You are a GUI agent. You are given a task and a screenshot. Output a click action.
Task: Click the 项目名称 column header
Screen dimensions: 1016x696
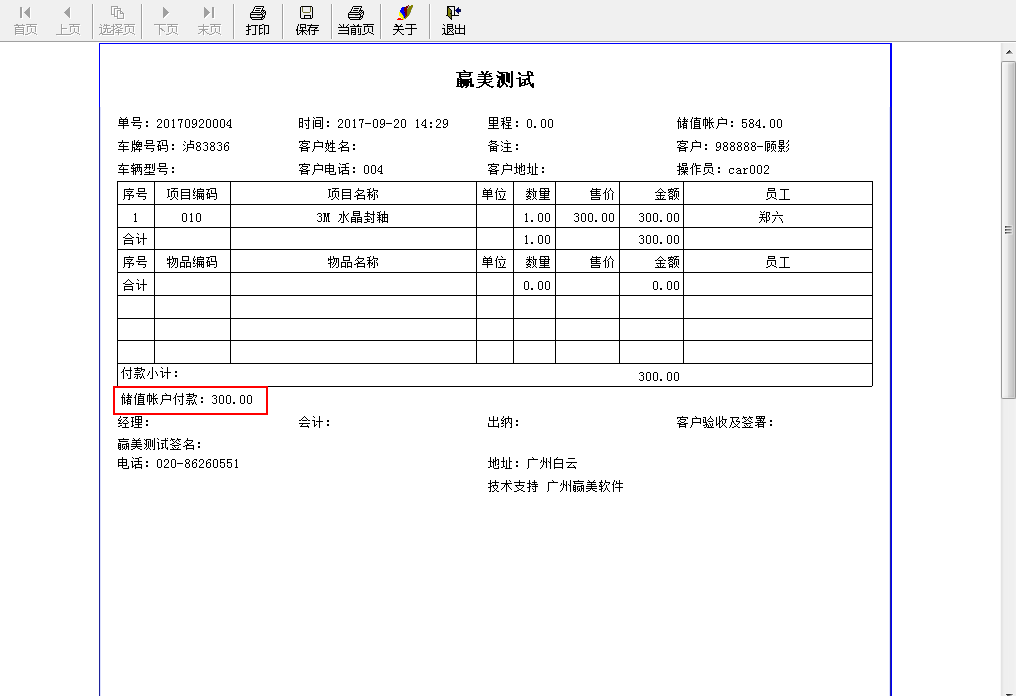(x=353, y=193)
